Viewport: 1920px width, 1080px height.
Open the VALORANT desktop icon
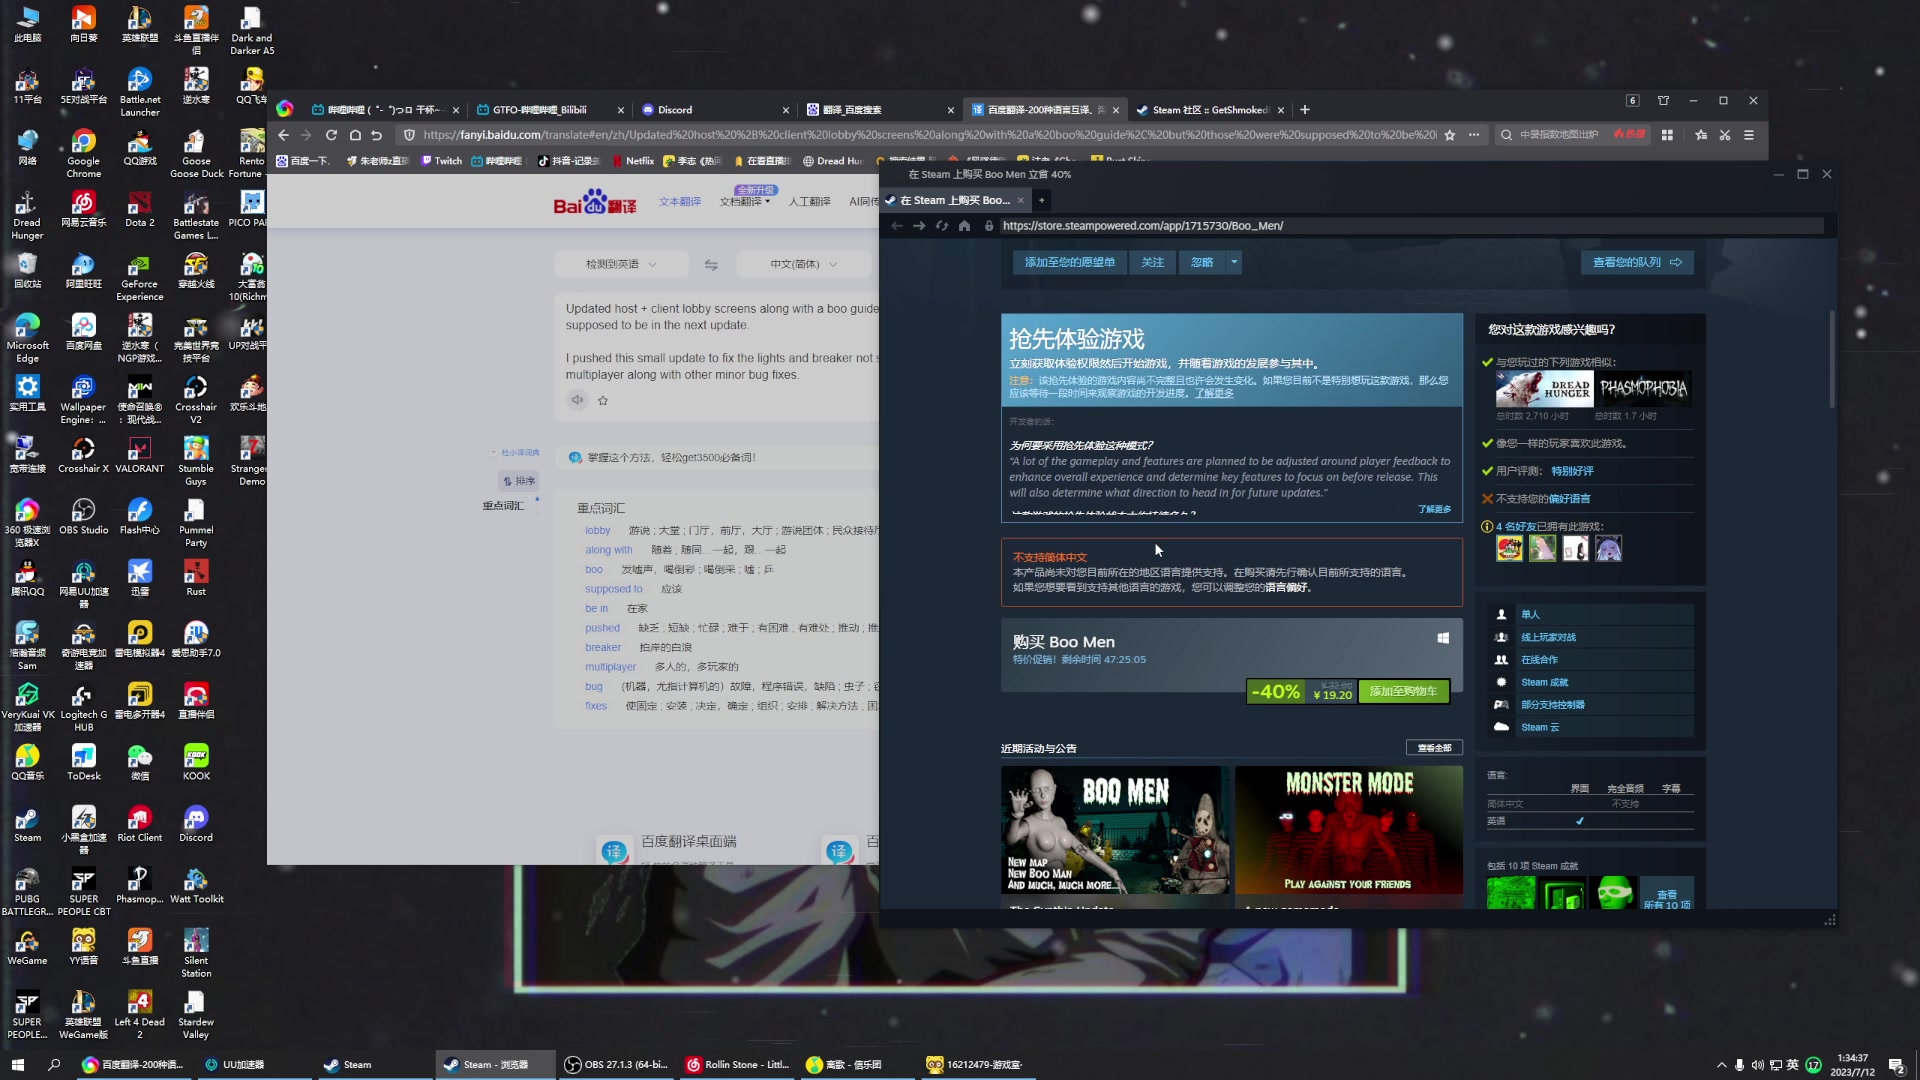[x=139, y=455]
